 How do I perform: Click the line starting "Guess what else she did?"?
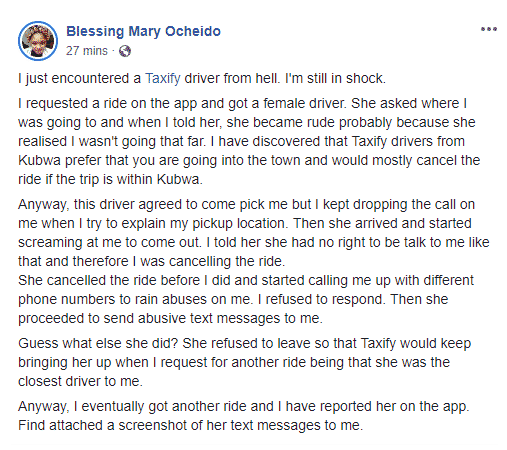pos(244,343)
